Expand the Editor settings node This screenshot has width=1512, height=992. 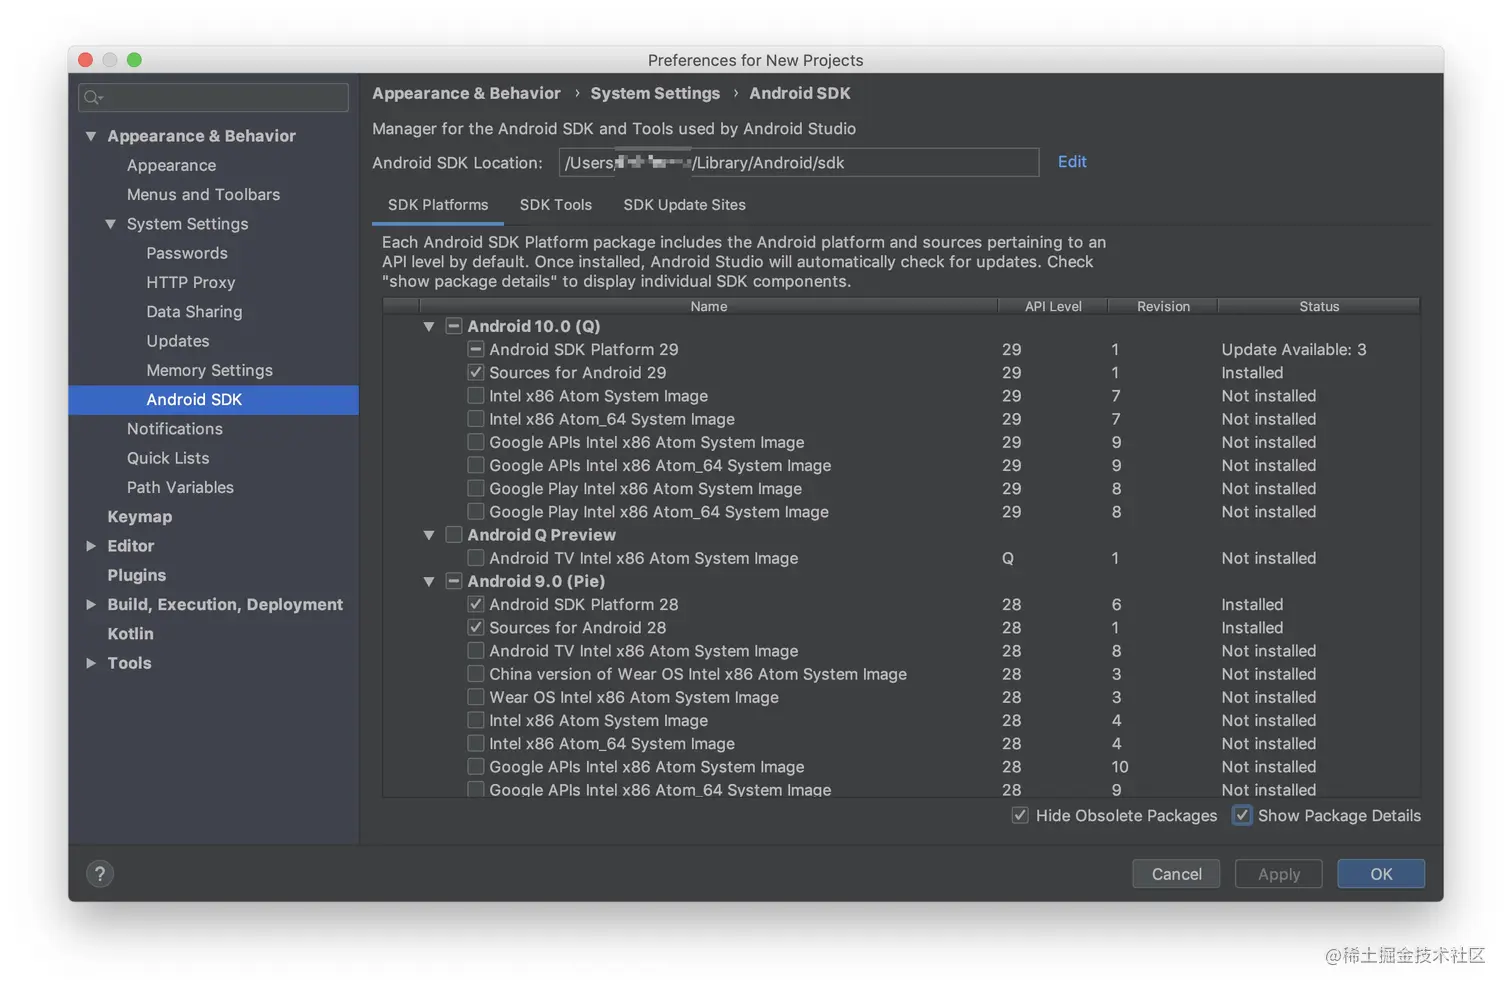[x=91, y=546]
